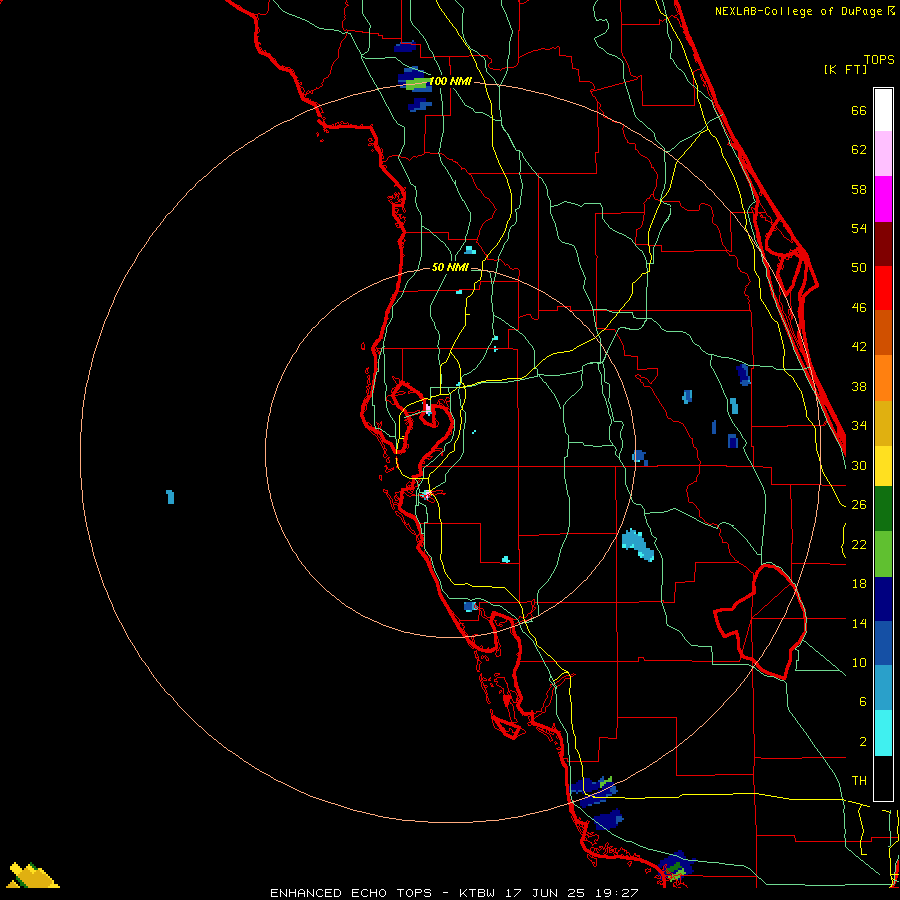Select the dark green legend swatch
The height and width of the screenshot is (900, 900).
(883, 509)
